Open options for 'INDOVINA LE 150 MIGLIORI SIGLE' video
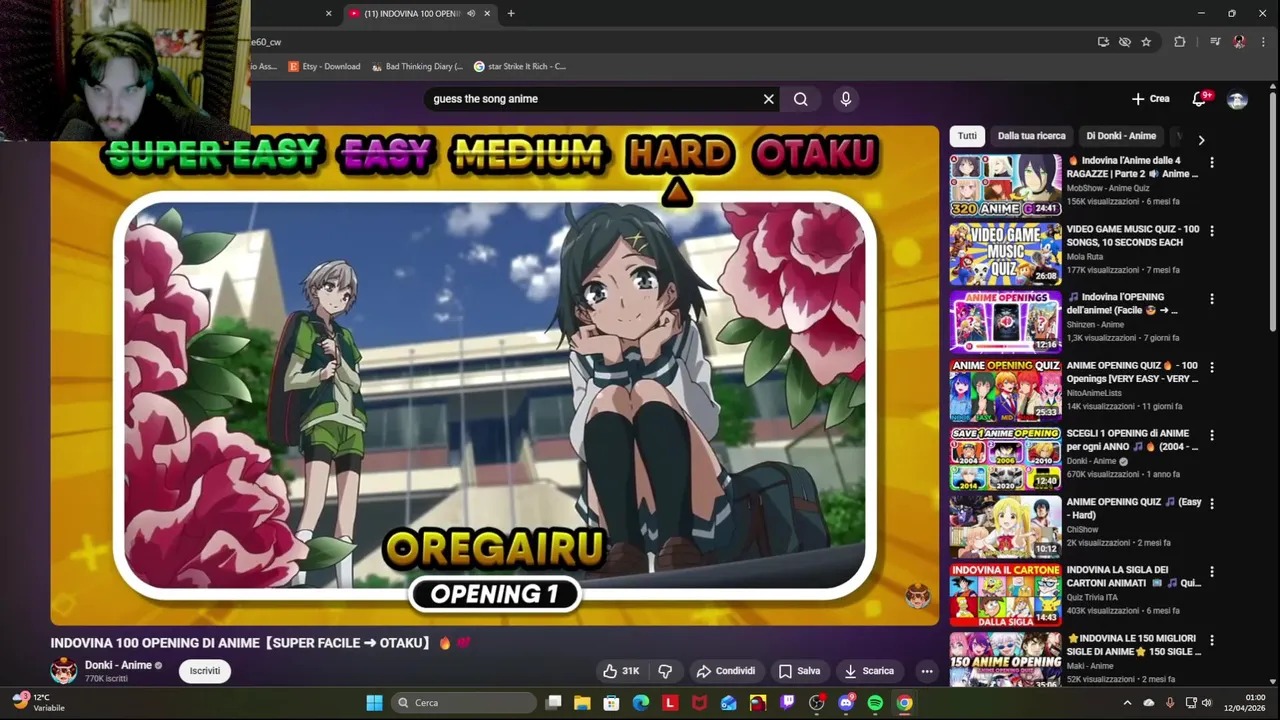1280x720 pixels. point(1211,639)
